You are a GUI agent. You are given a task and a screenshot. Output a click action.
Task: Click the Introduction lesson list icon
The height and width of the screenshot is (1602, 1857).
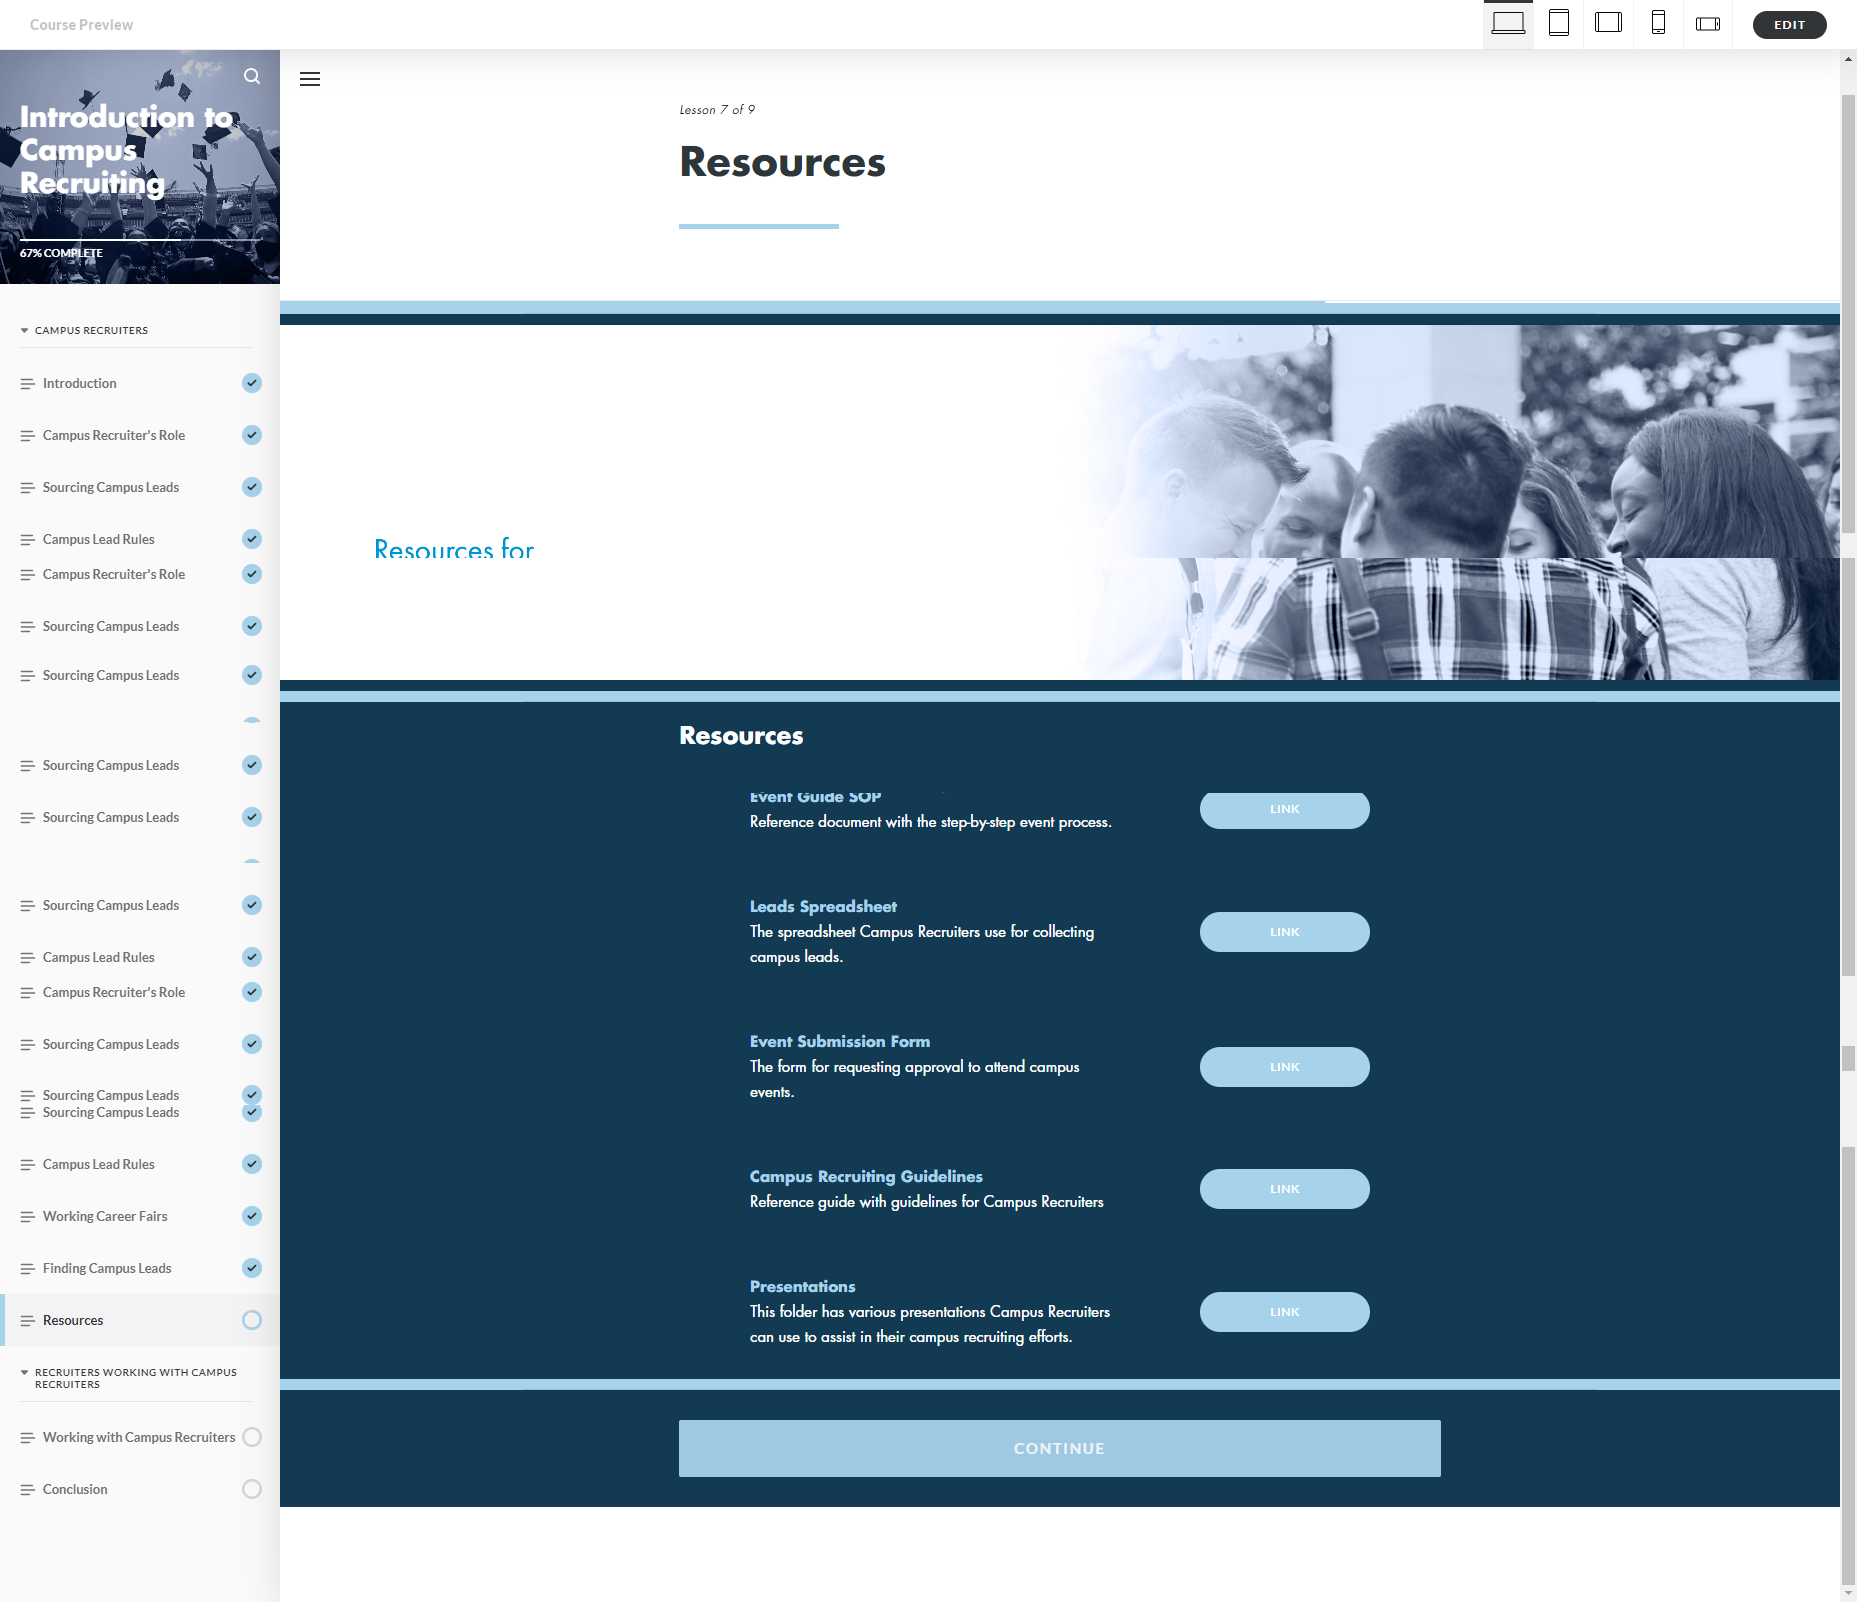tap(28, 384)
